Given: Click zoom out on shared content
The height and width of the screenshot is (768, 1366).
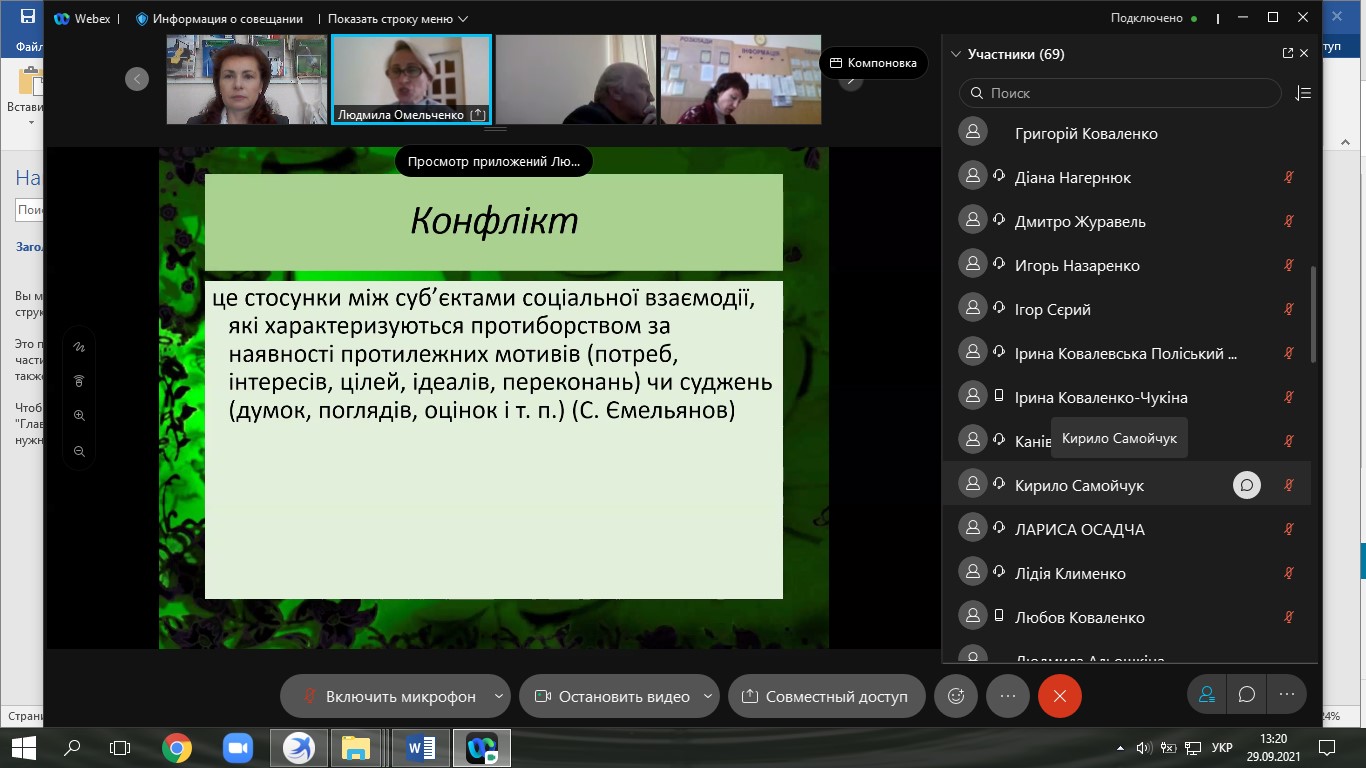Looking at the screenshot, I should [x=79, y=451].
